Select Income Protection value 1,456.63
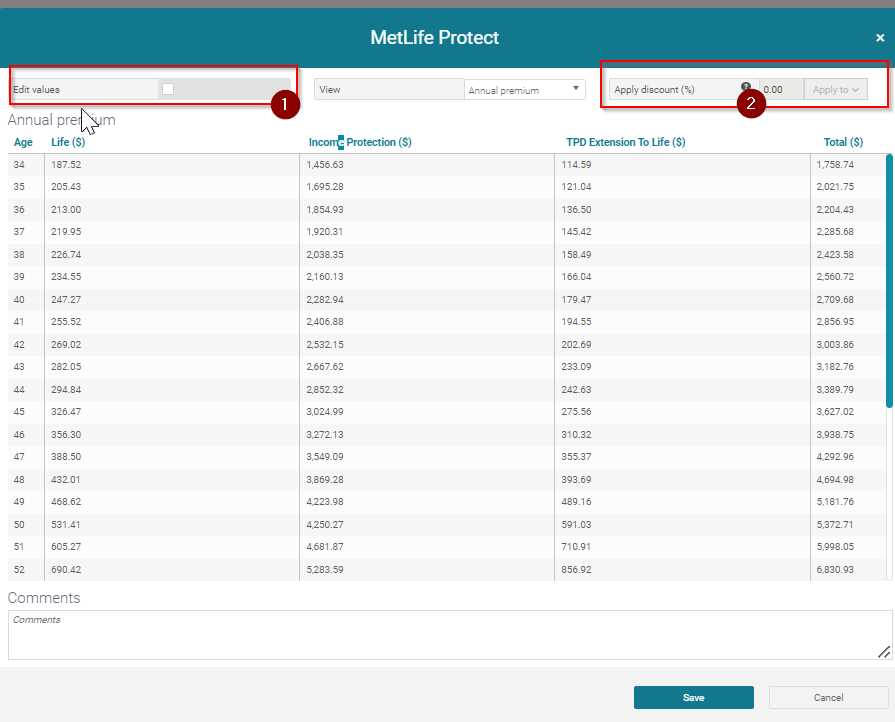Screen dimensions: 895x722 pyautogui.click(x=325, y=164)
